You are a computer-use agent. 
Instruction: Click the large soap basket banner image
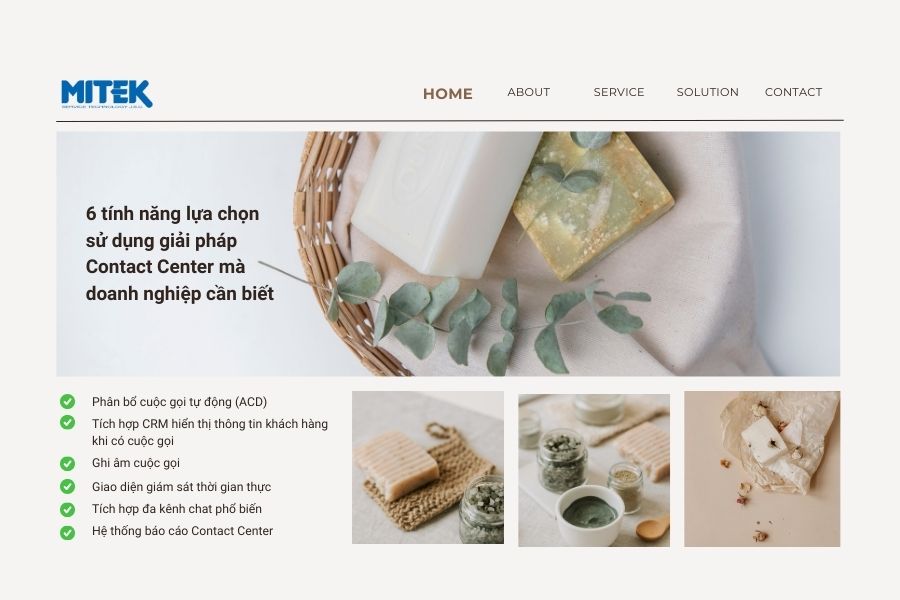tap(448, 254)
